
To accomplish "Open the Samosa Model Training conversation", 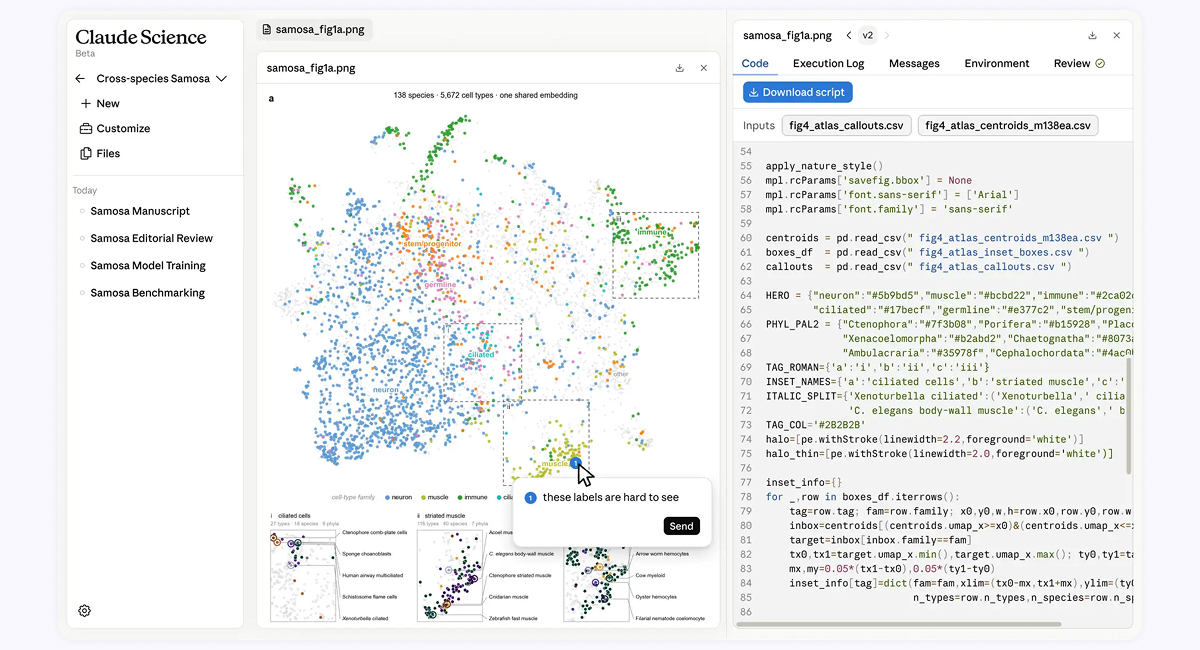I will pos(148,266).
